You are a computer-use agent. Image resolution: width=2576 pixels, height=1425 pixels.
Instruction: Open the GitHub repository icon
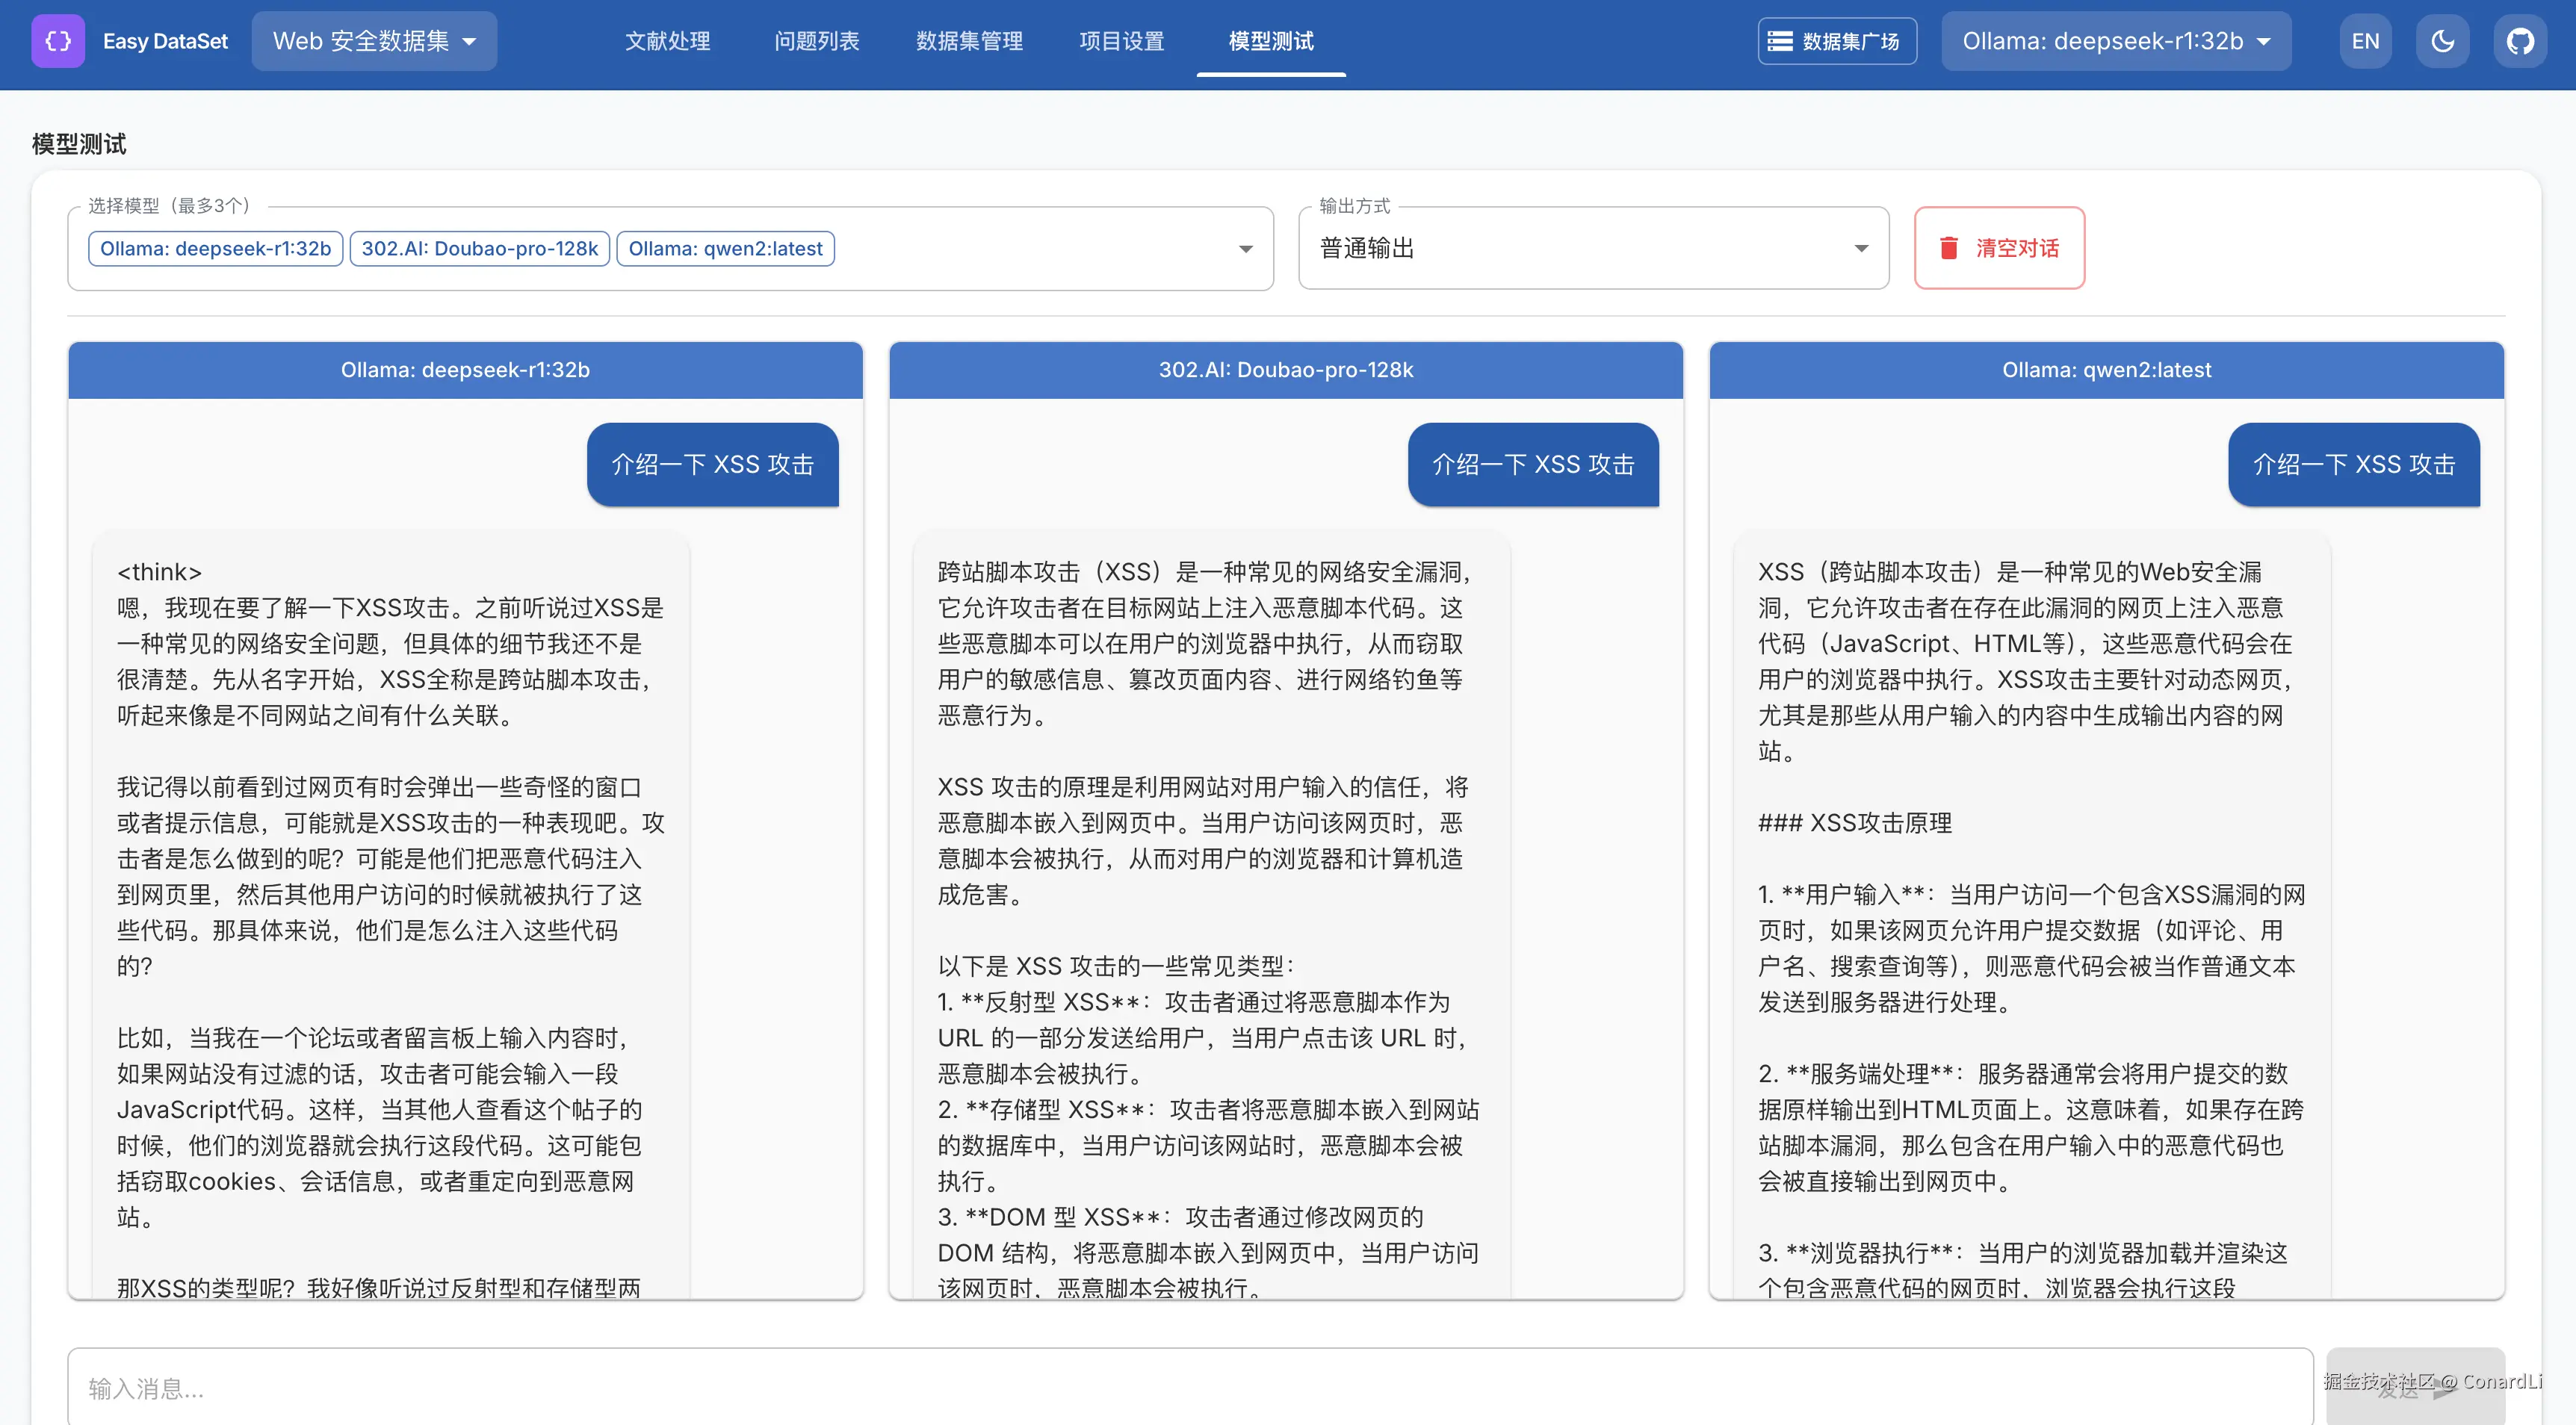[x=2519, y=41]
